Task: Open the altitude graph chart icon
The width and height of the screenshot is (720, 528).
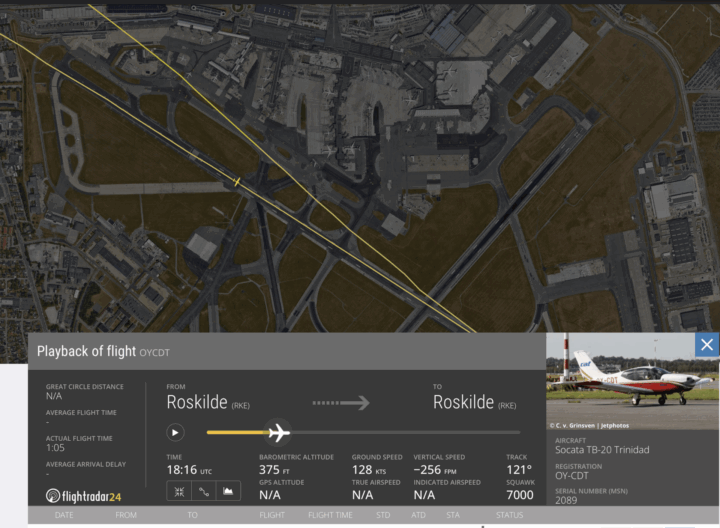Action: point(229,491)
